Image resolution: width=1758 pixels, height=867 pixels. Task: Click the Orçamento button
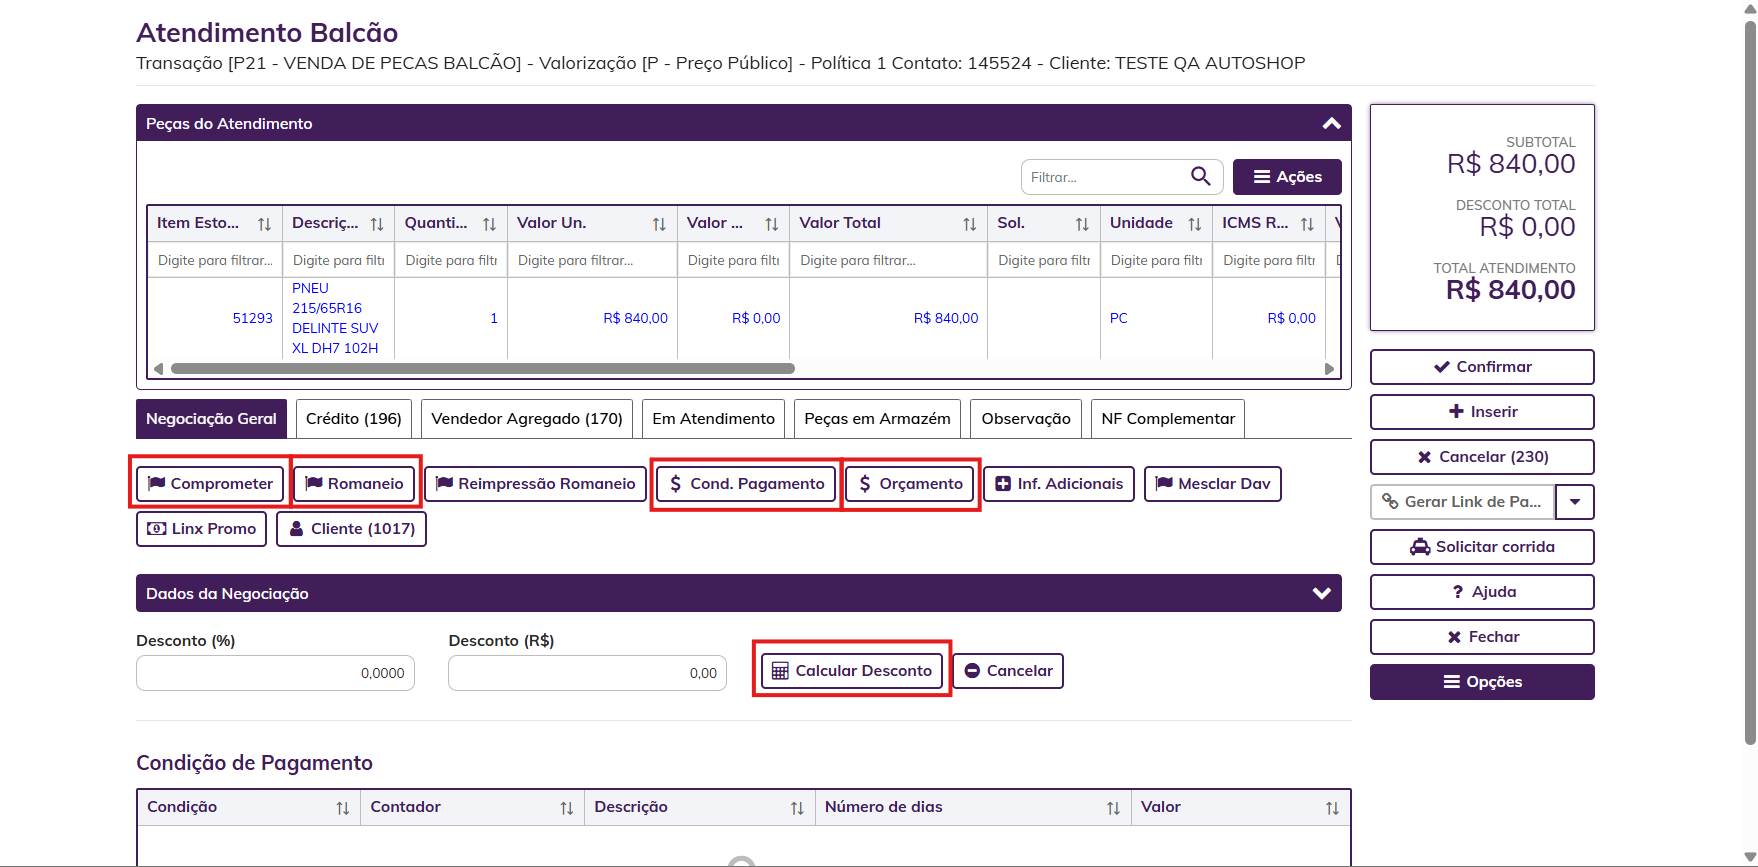tap(910, 484)
